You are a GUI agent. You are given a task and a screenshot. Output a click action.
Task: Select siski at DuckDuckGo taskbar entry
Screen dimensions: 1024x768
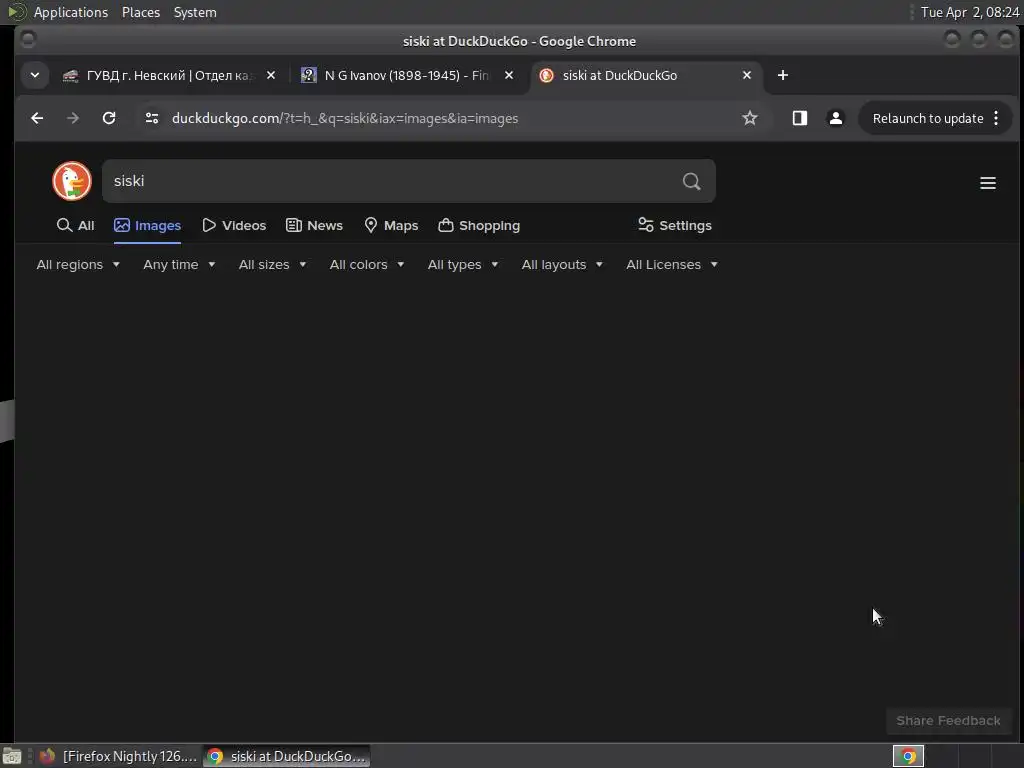coord(287,756)
